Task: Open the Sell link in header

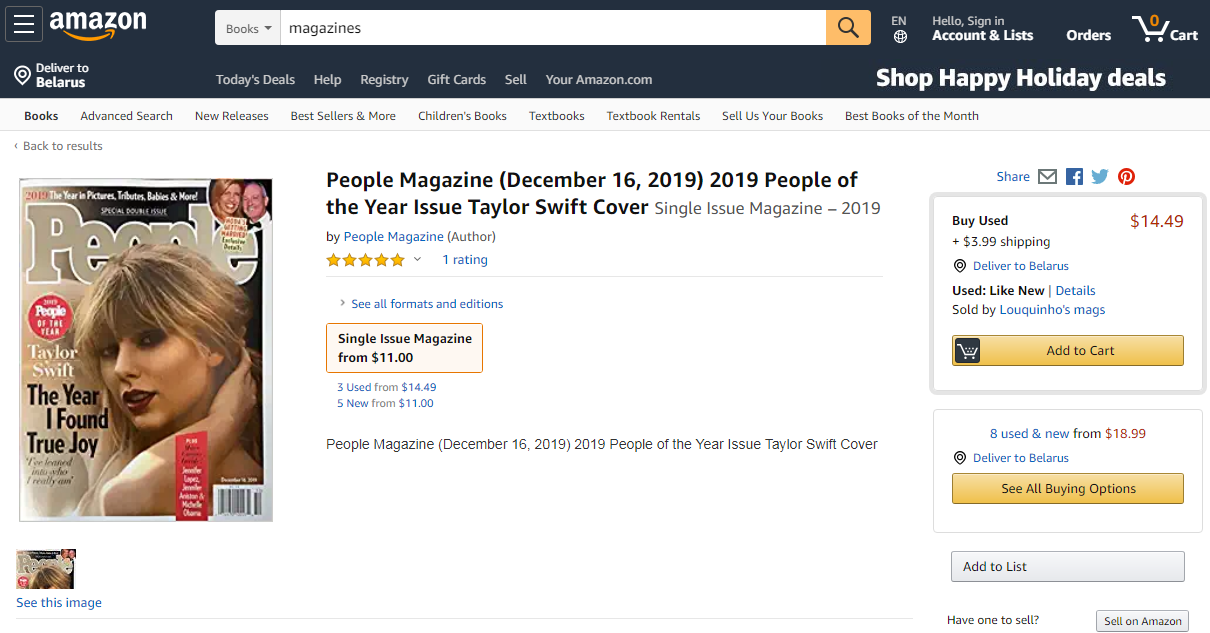Action: (515, 80)
